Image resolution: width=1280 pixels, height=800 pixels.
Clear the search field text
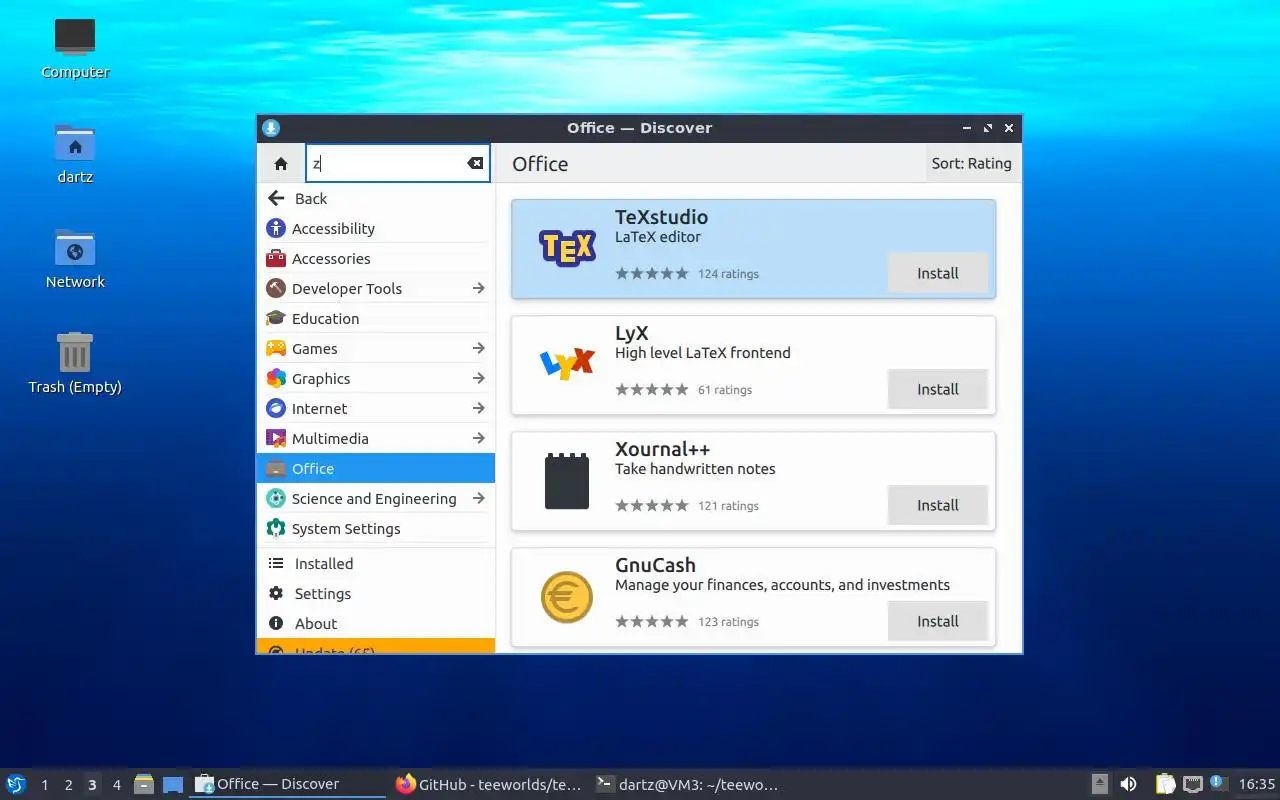coord(475,164)
